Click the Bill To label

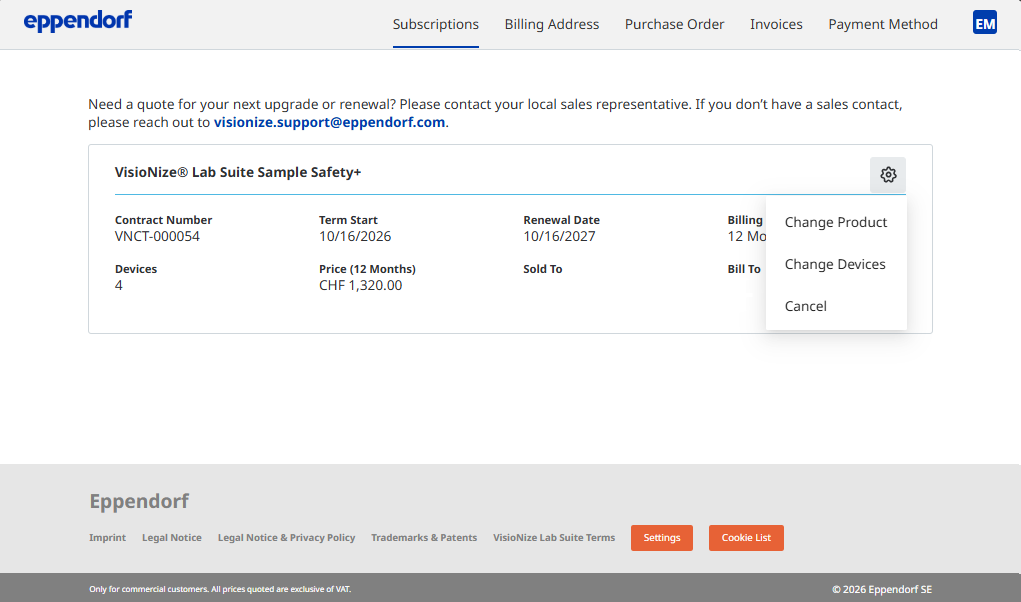pyautogui.click(x=744, y=269)
